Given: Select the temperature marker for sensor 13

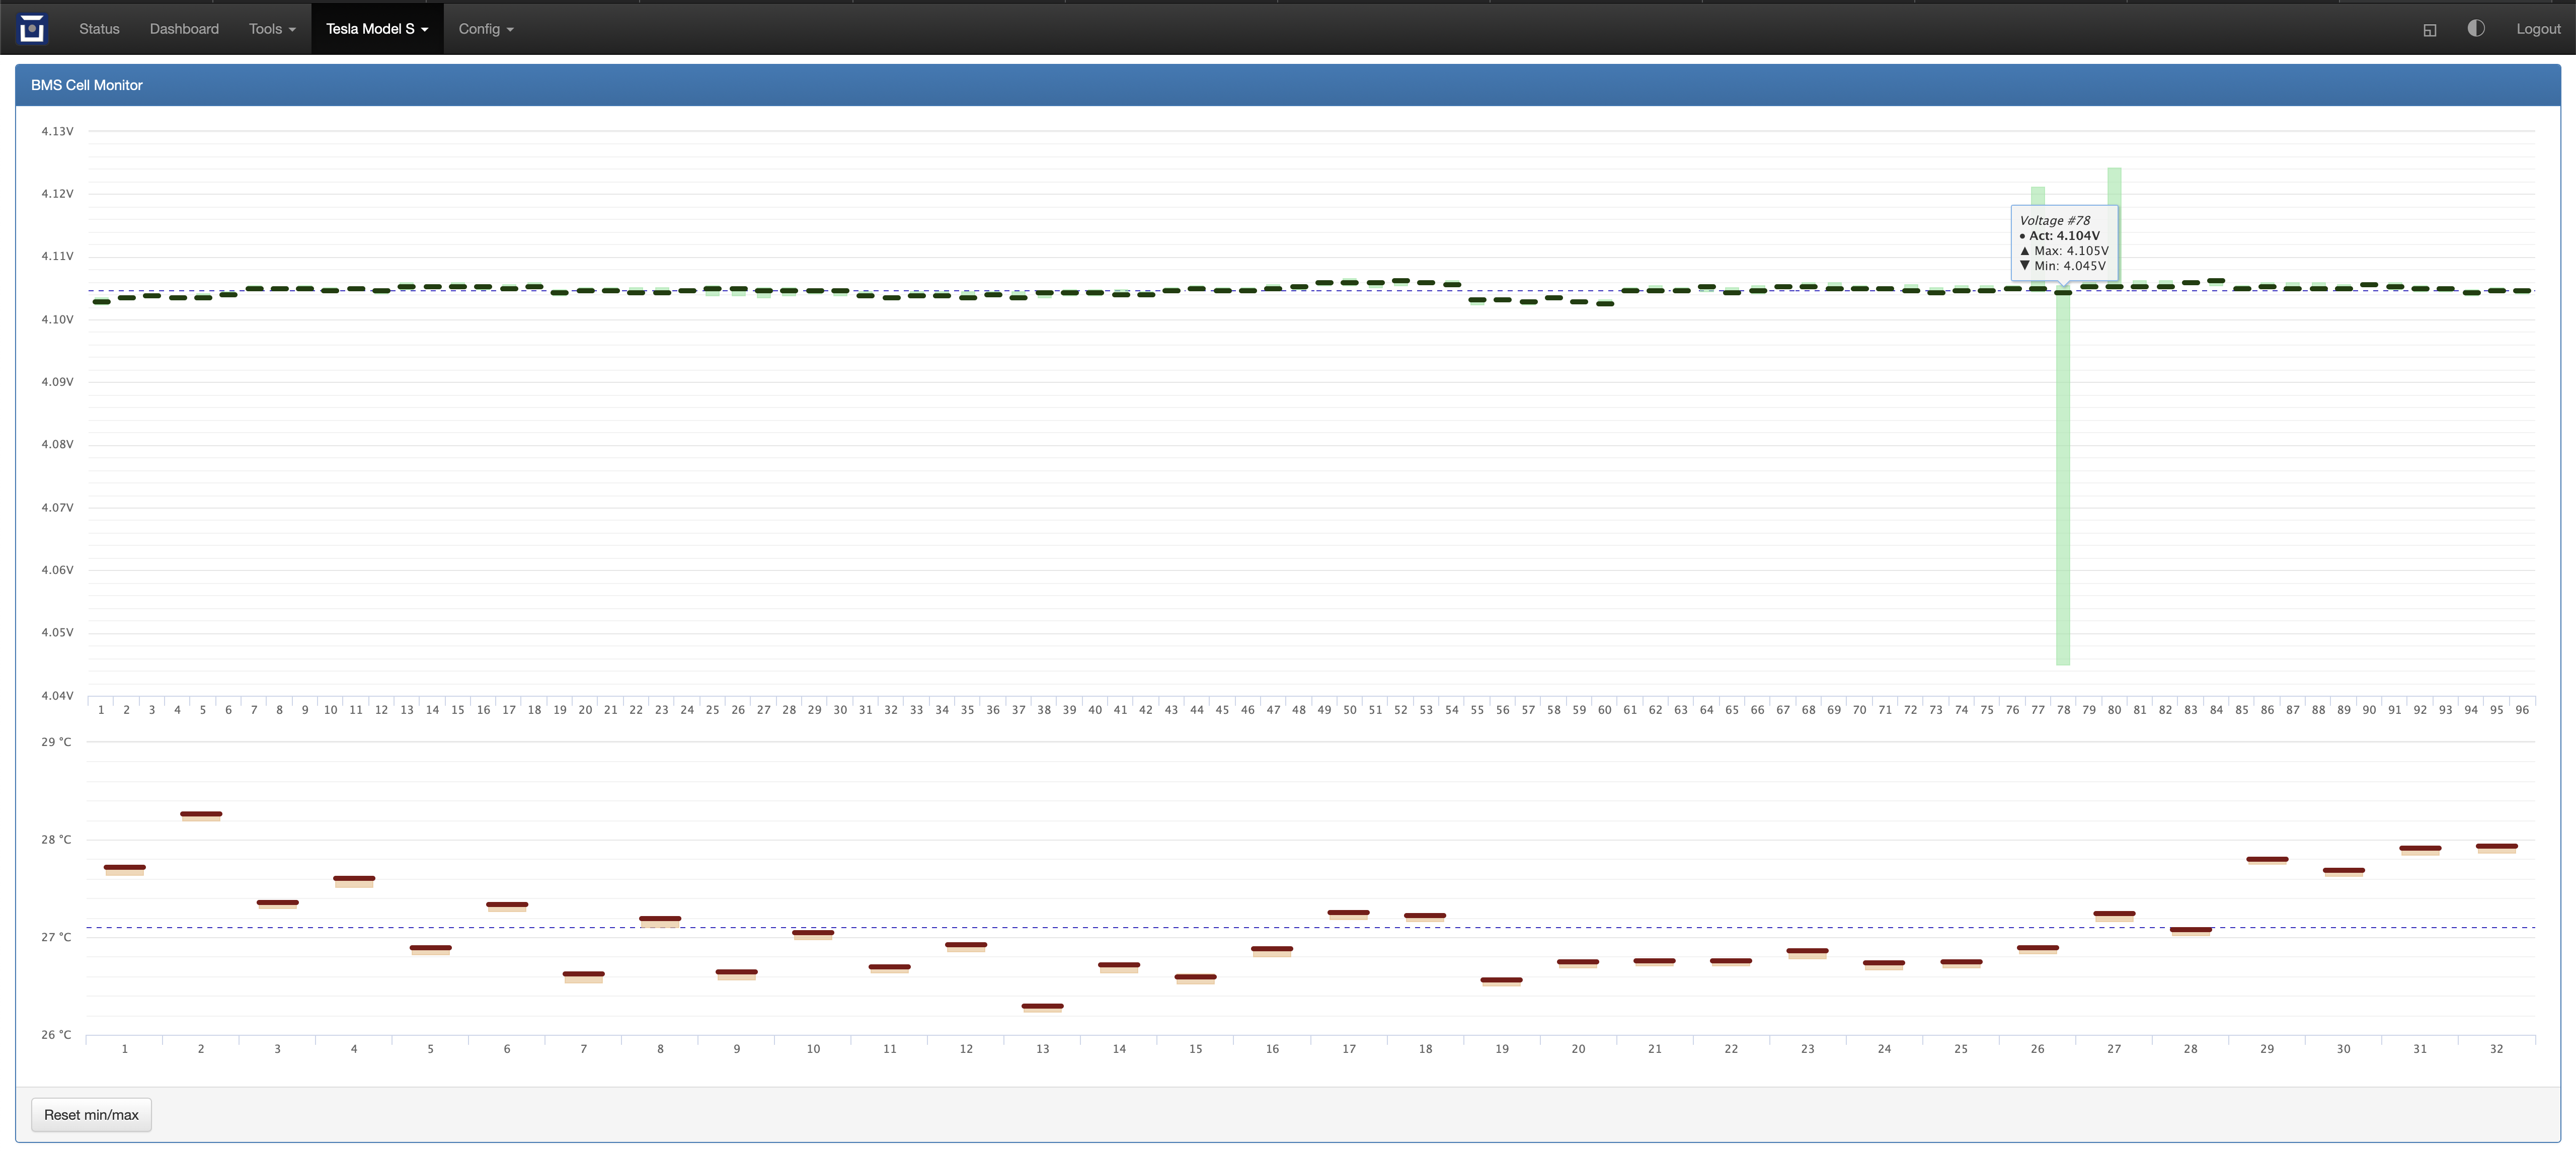Looking at the screenshot, I should coord(1042,1006).
